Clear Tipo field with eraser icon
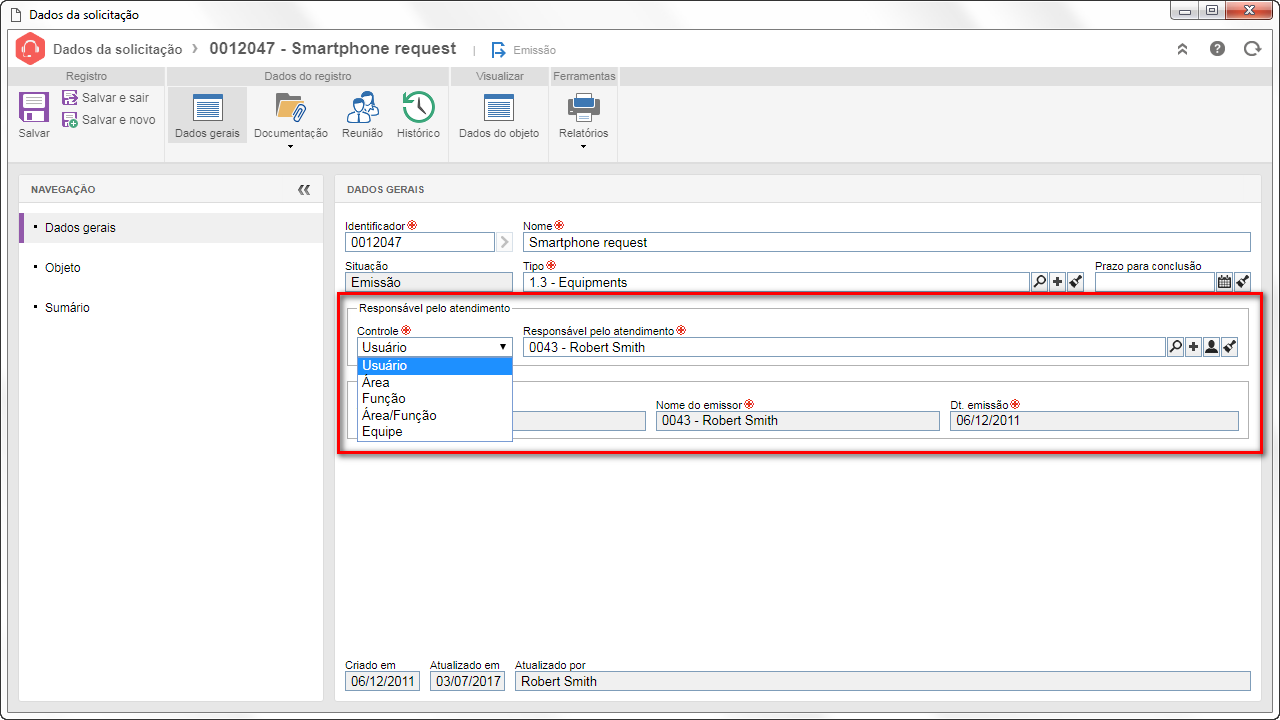Viewport: 1280px width, 720px height. (1076, 282)
